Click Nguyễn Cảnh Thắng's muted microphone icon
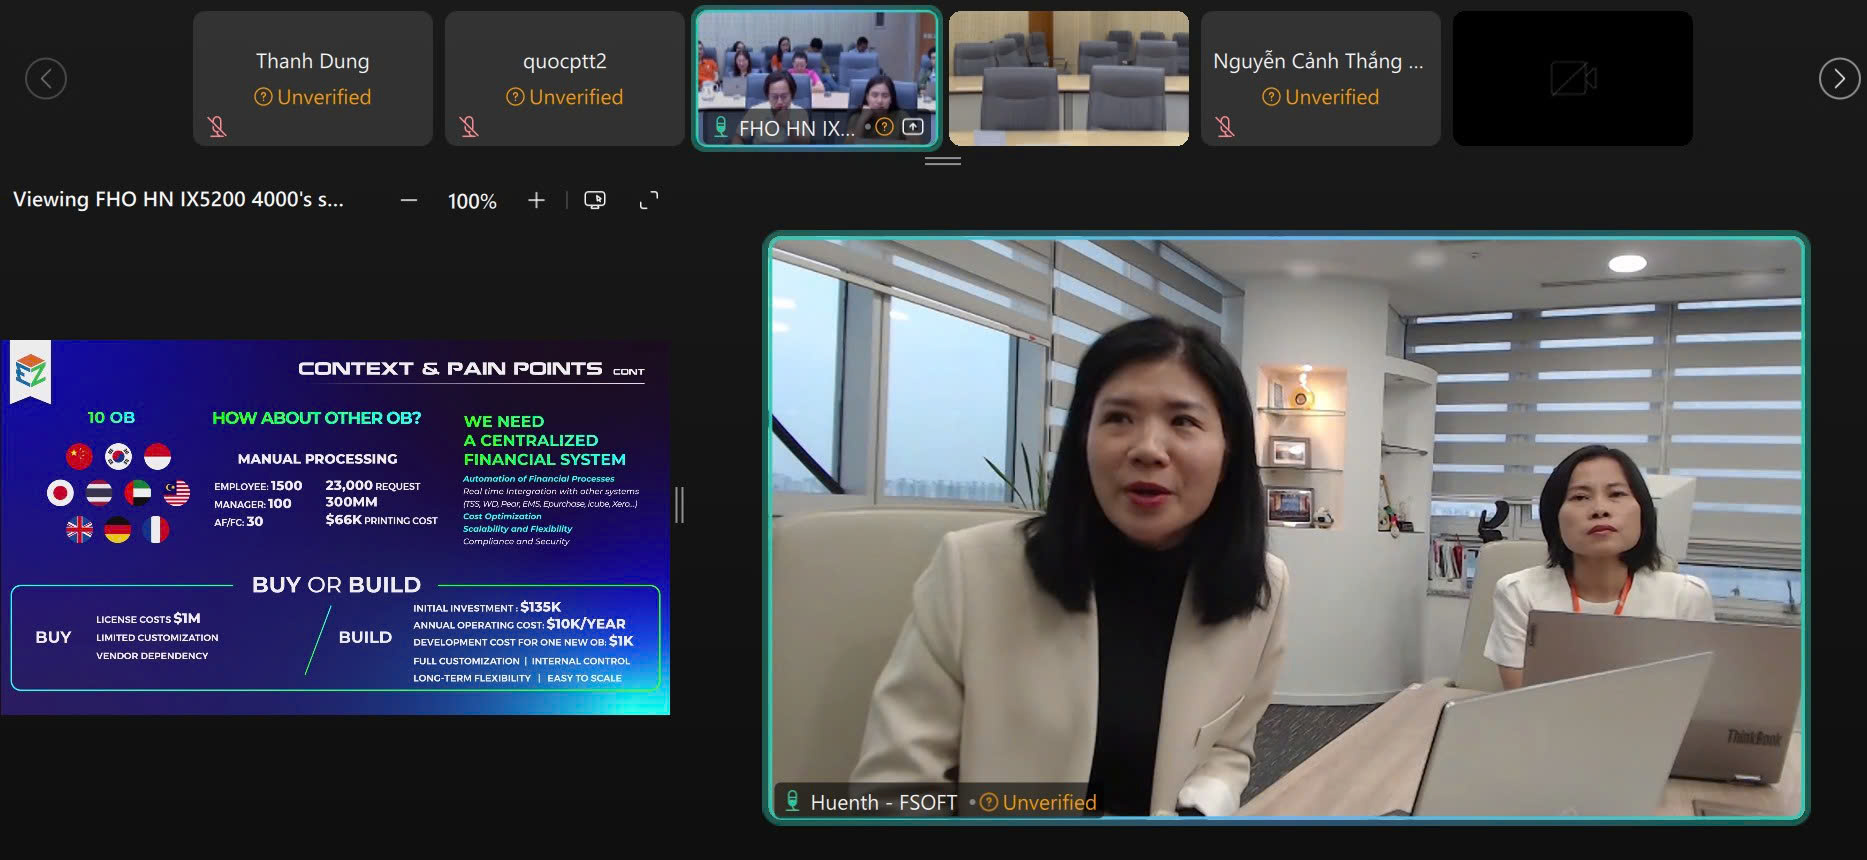 tap(1225, 127)
